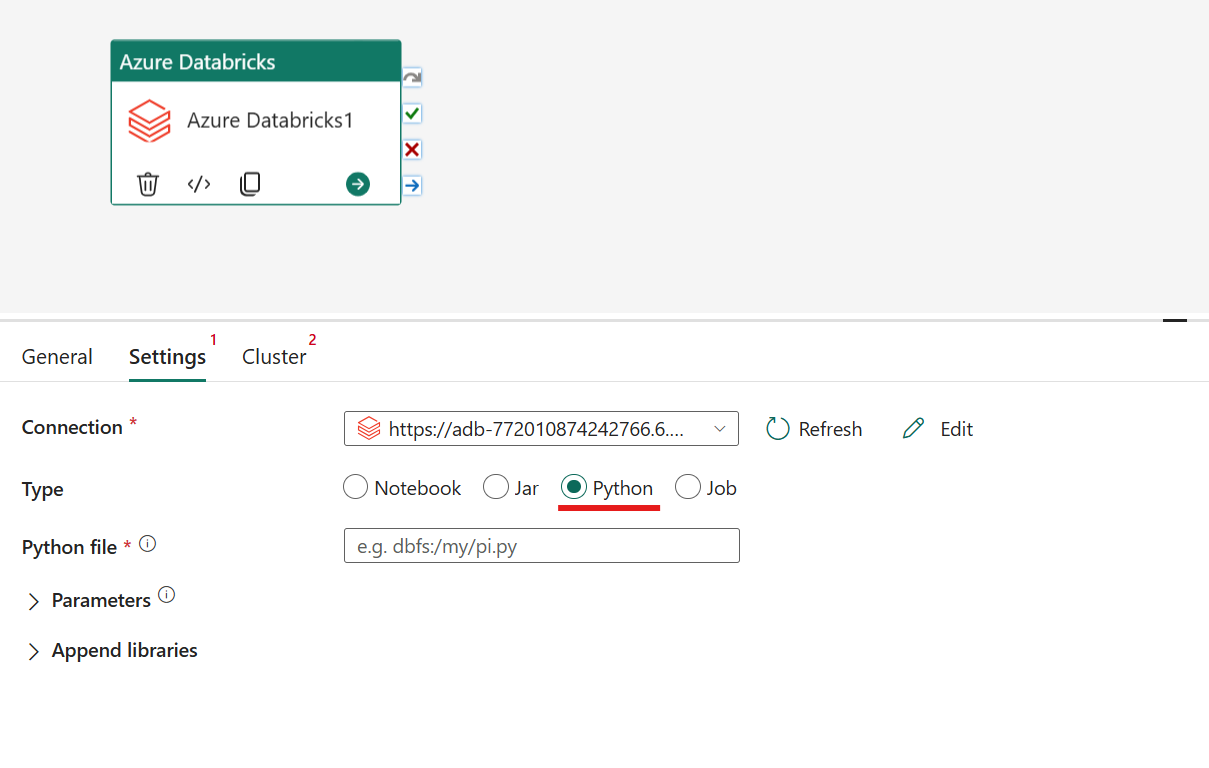1209x768 pixels.
Task: Select the Job activity type
Action: coord(687,487)
